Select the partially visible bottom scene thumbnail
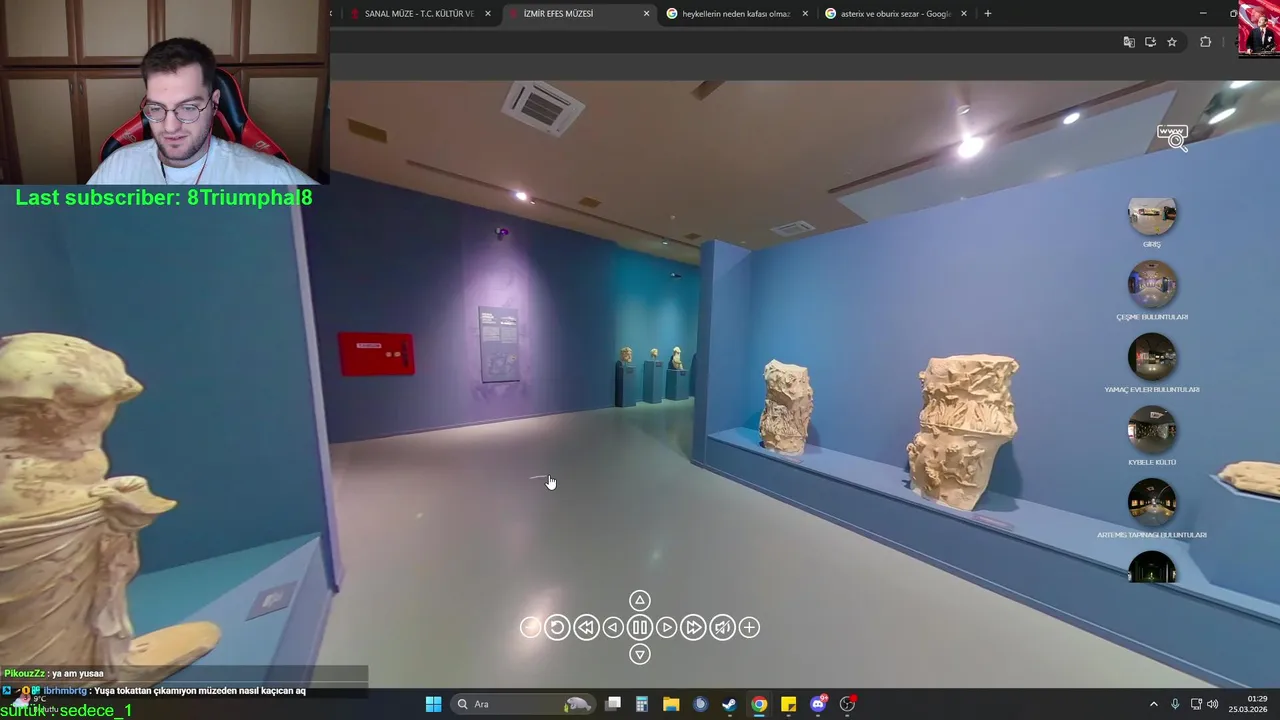The height and width of the screenshot is (720, 1280). click(1152, 567)
